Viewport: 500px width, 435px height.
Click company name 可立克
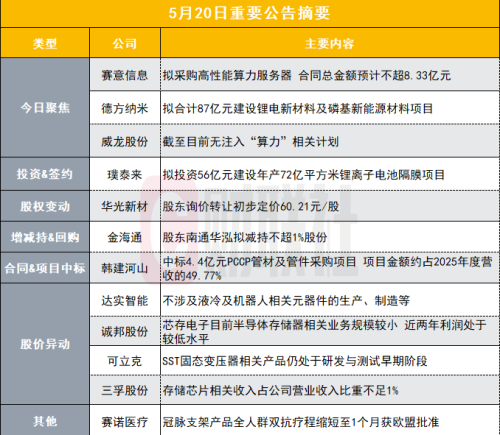[125, 361]
